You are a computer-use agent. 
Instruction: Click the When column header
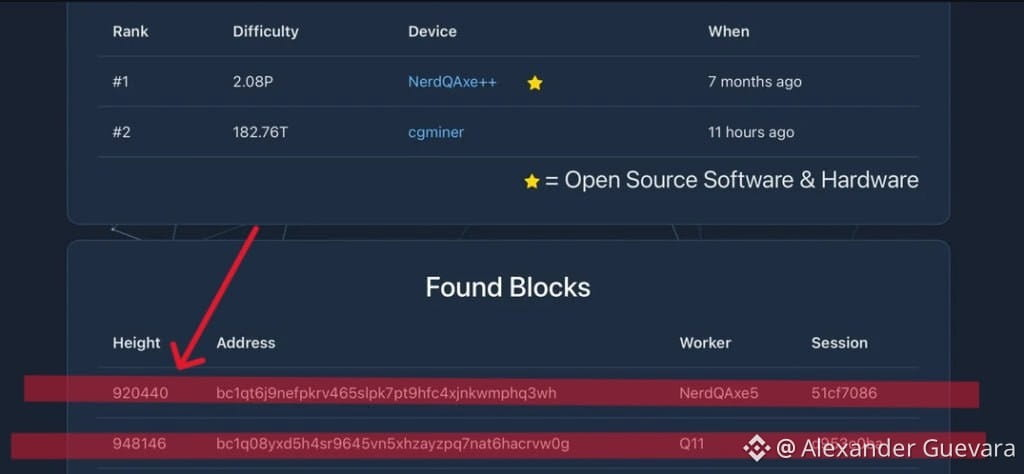click(729, 31)
